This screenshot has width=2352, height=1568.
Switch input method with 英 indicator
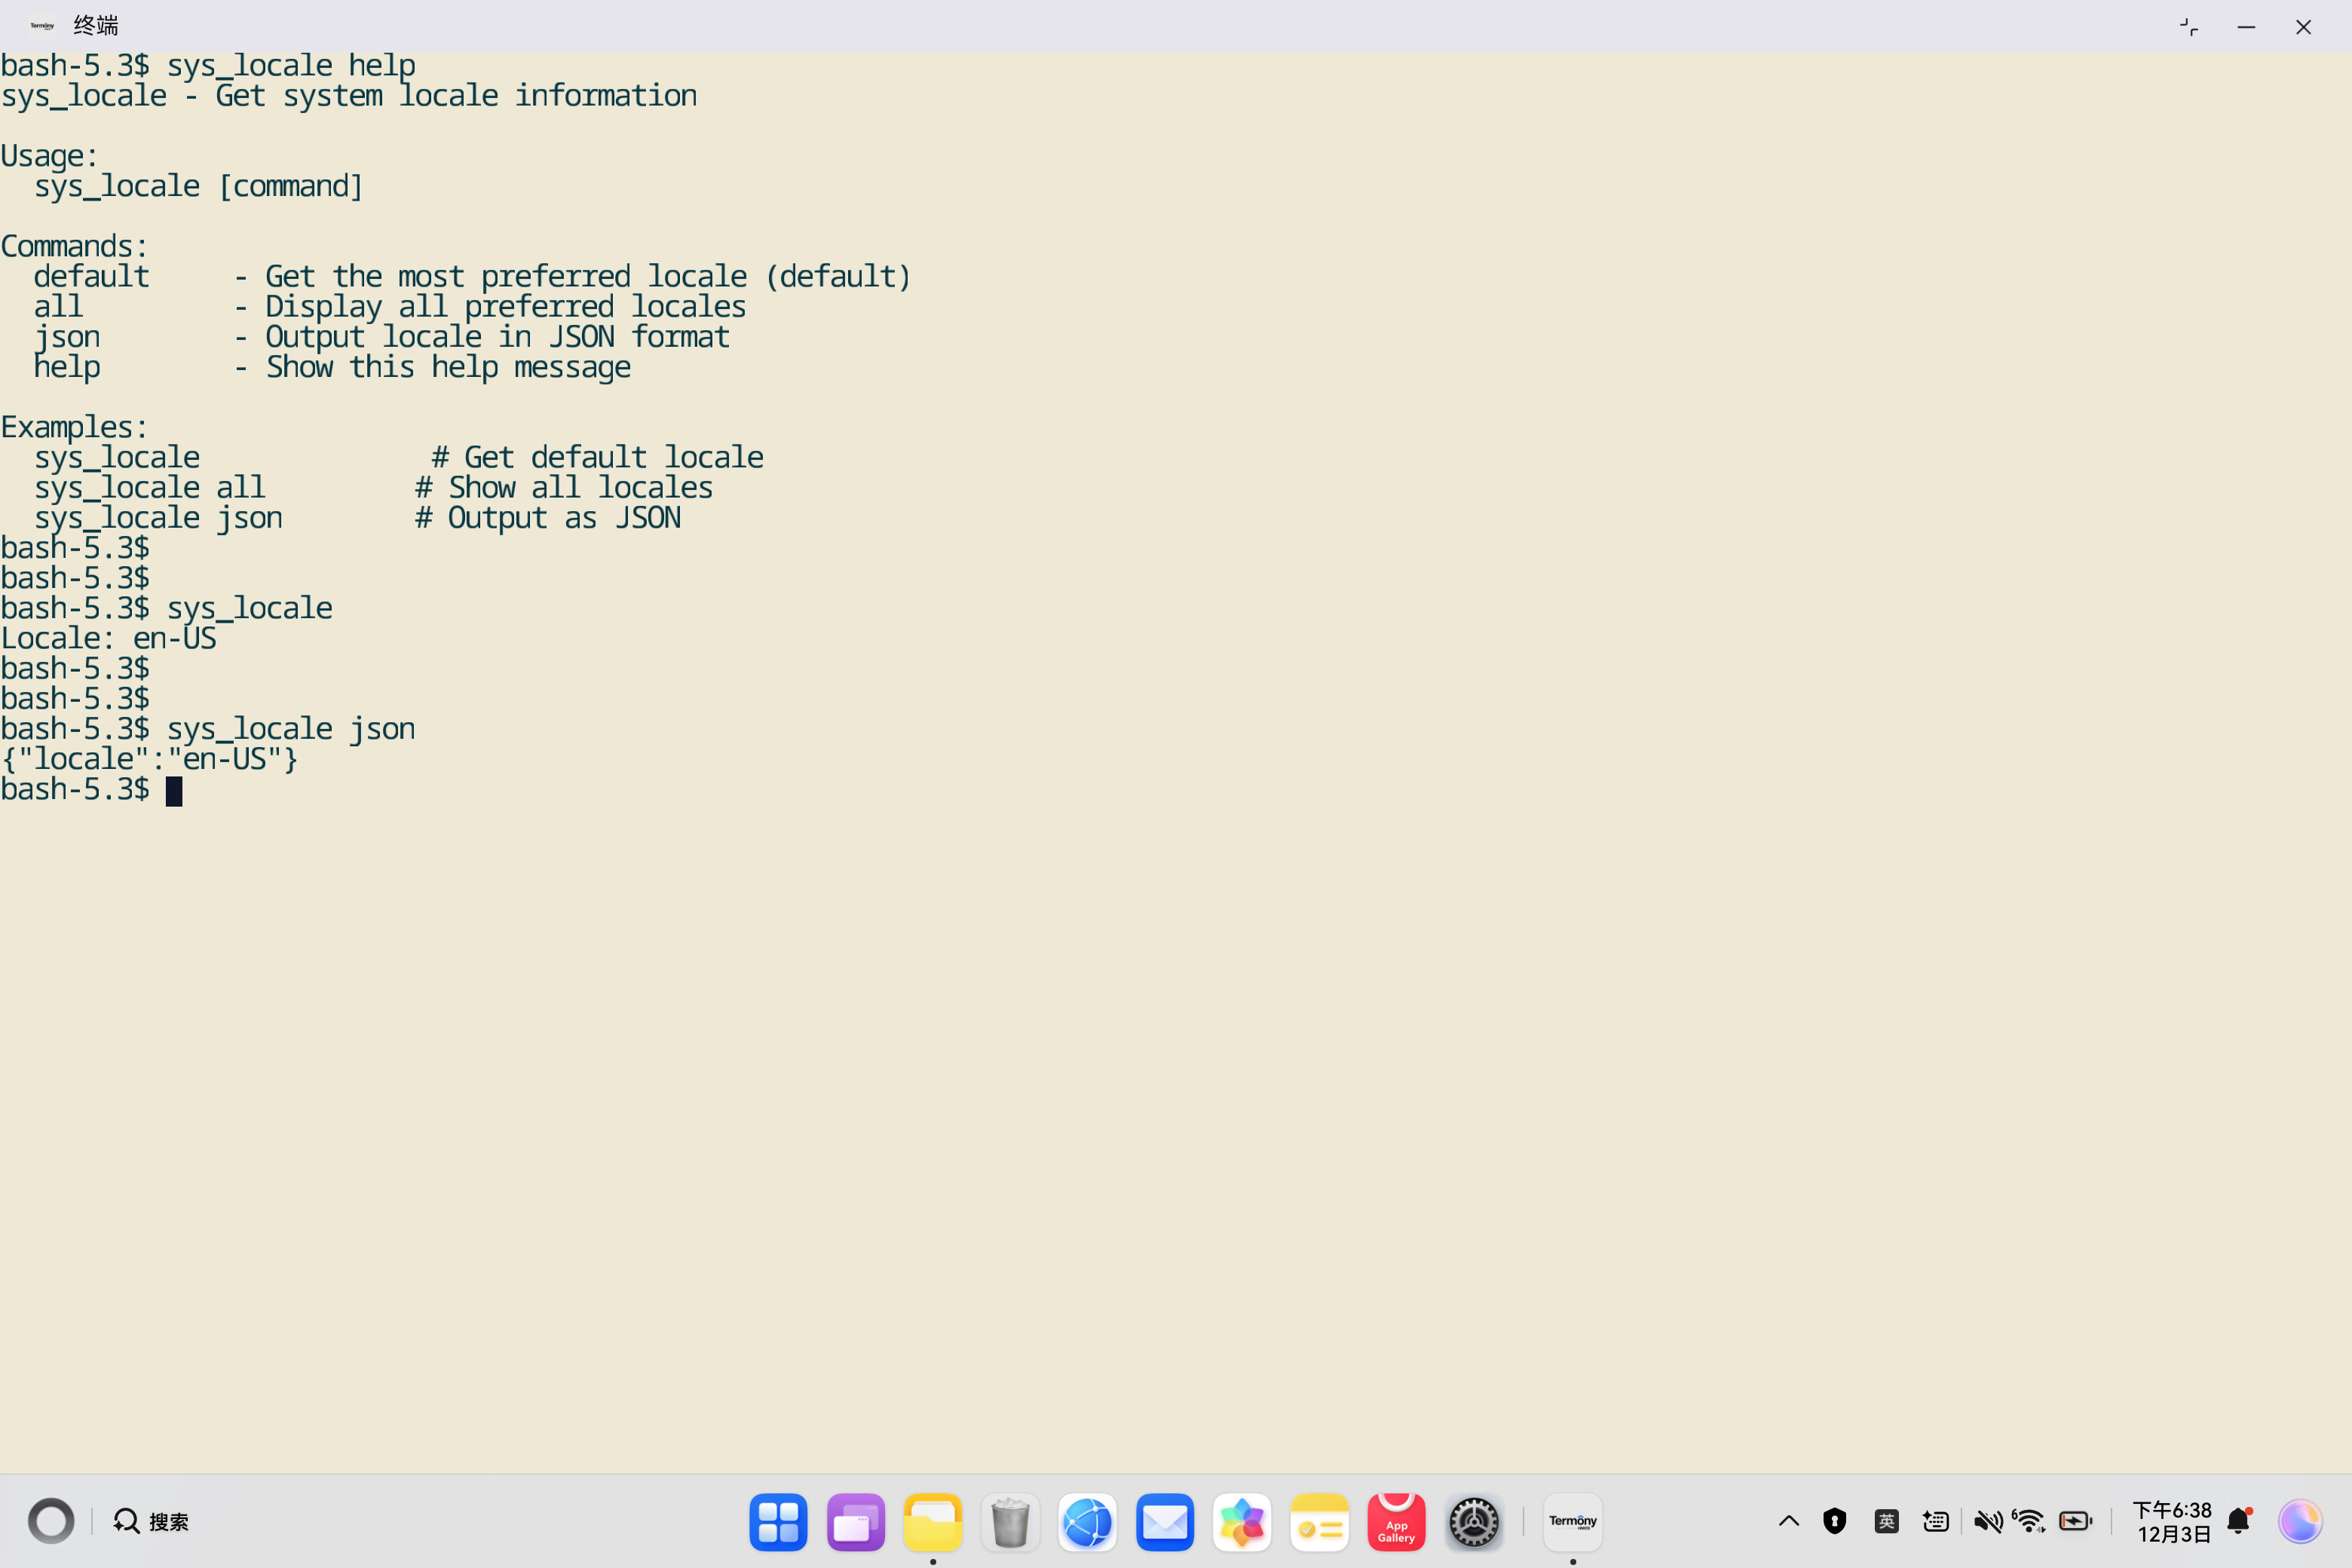[1886, 1522]
